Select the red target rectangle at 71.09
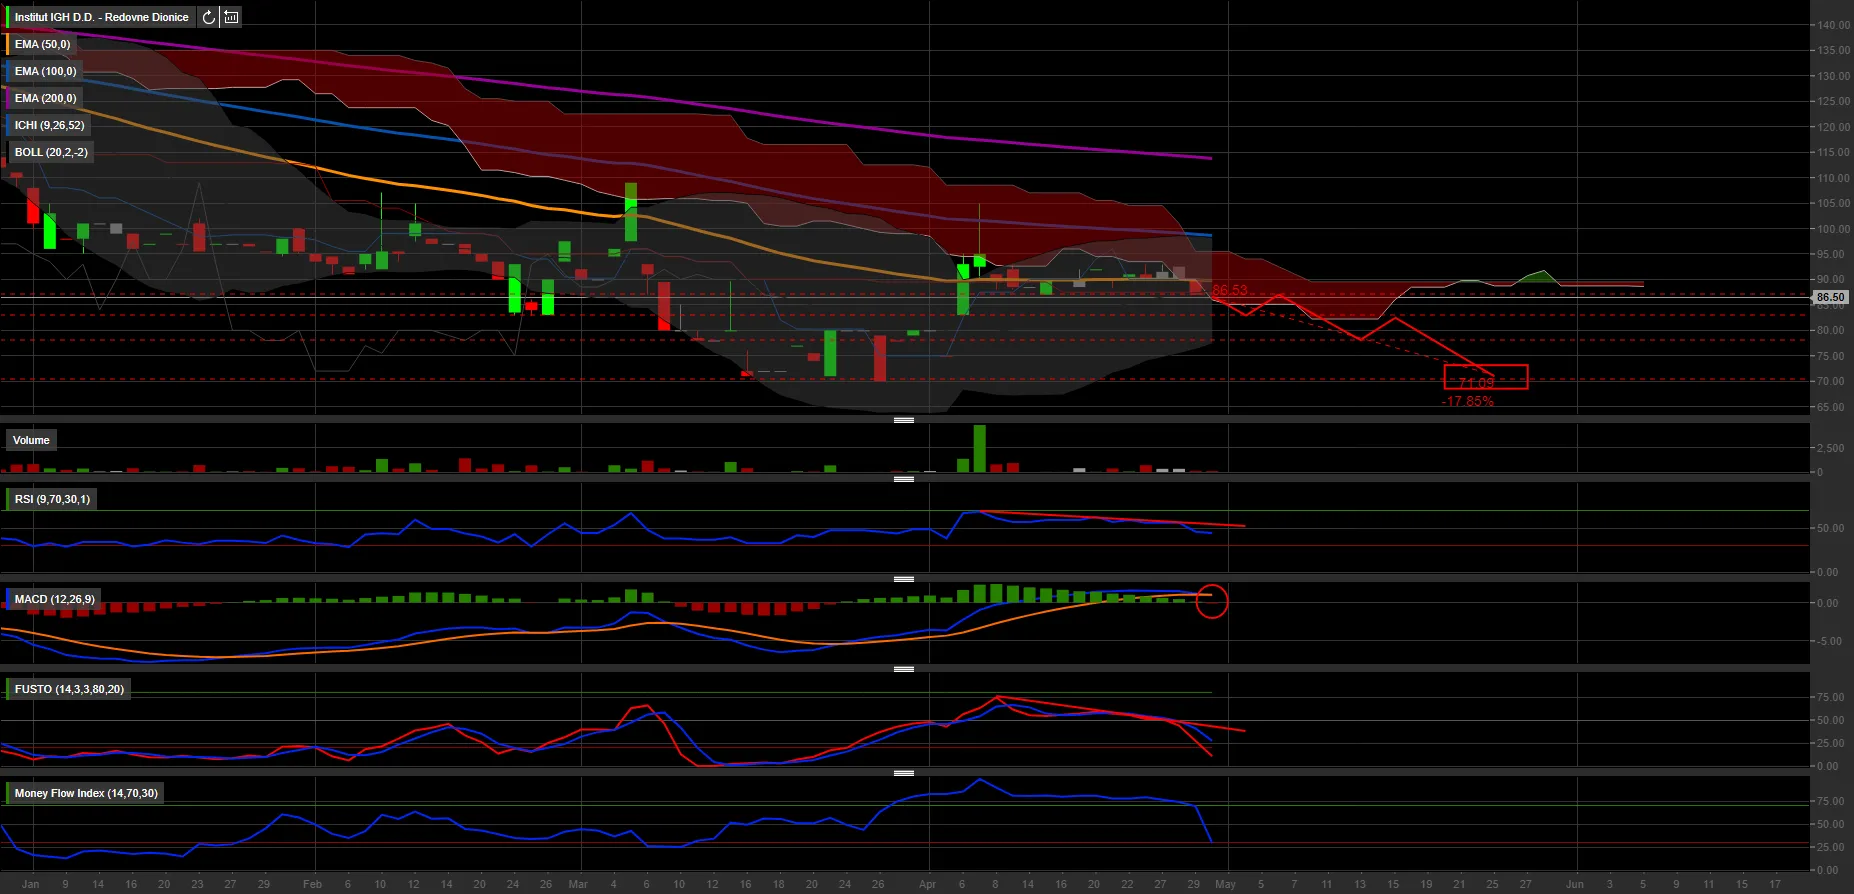This screenshot has width=1854, height=894. point(1485,377)
